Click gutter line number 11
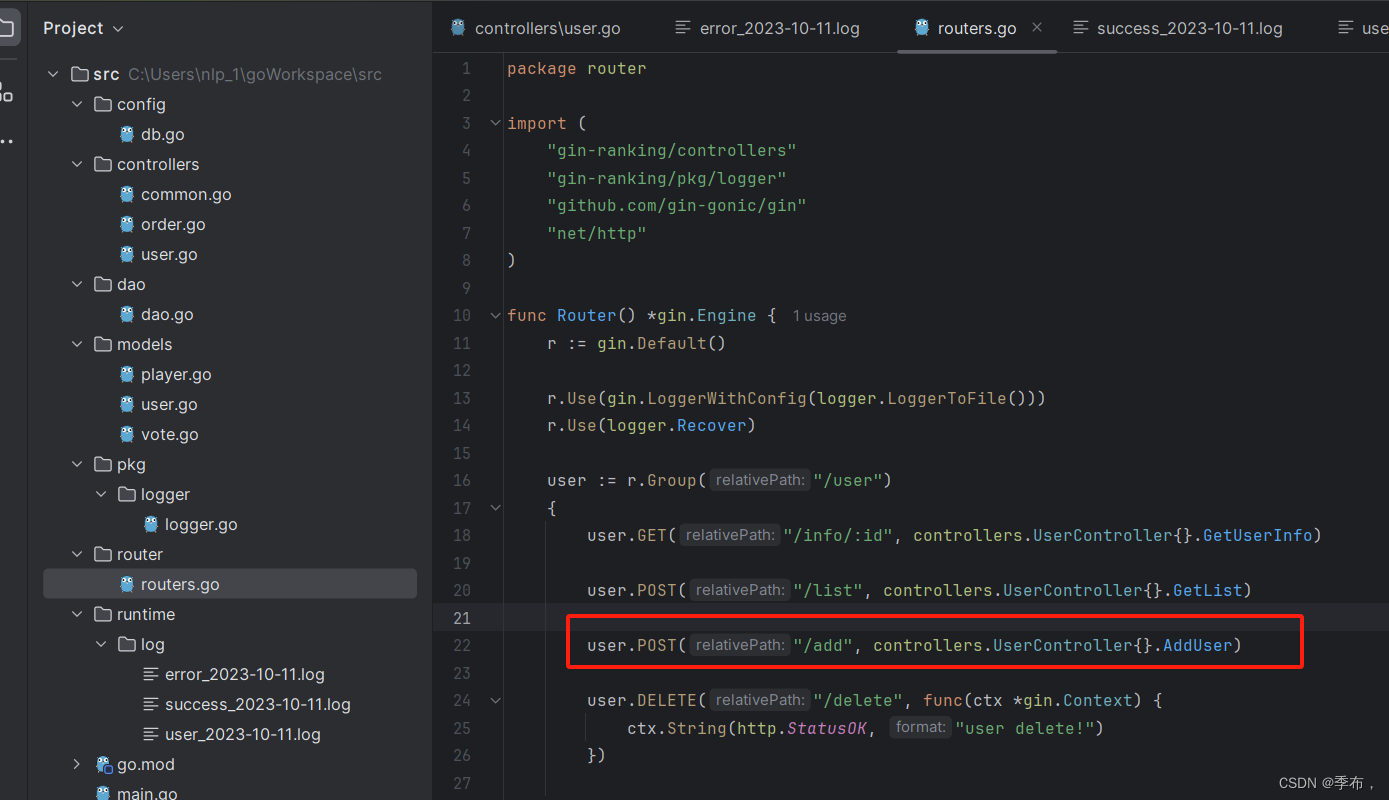 coord(461,343)
